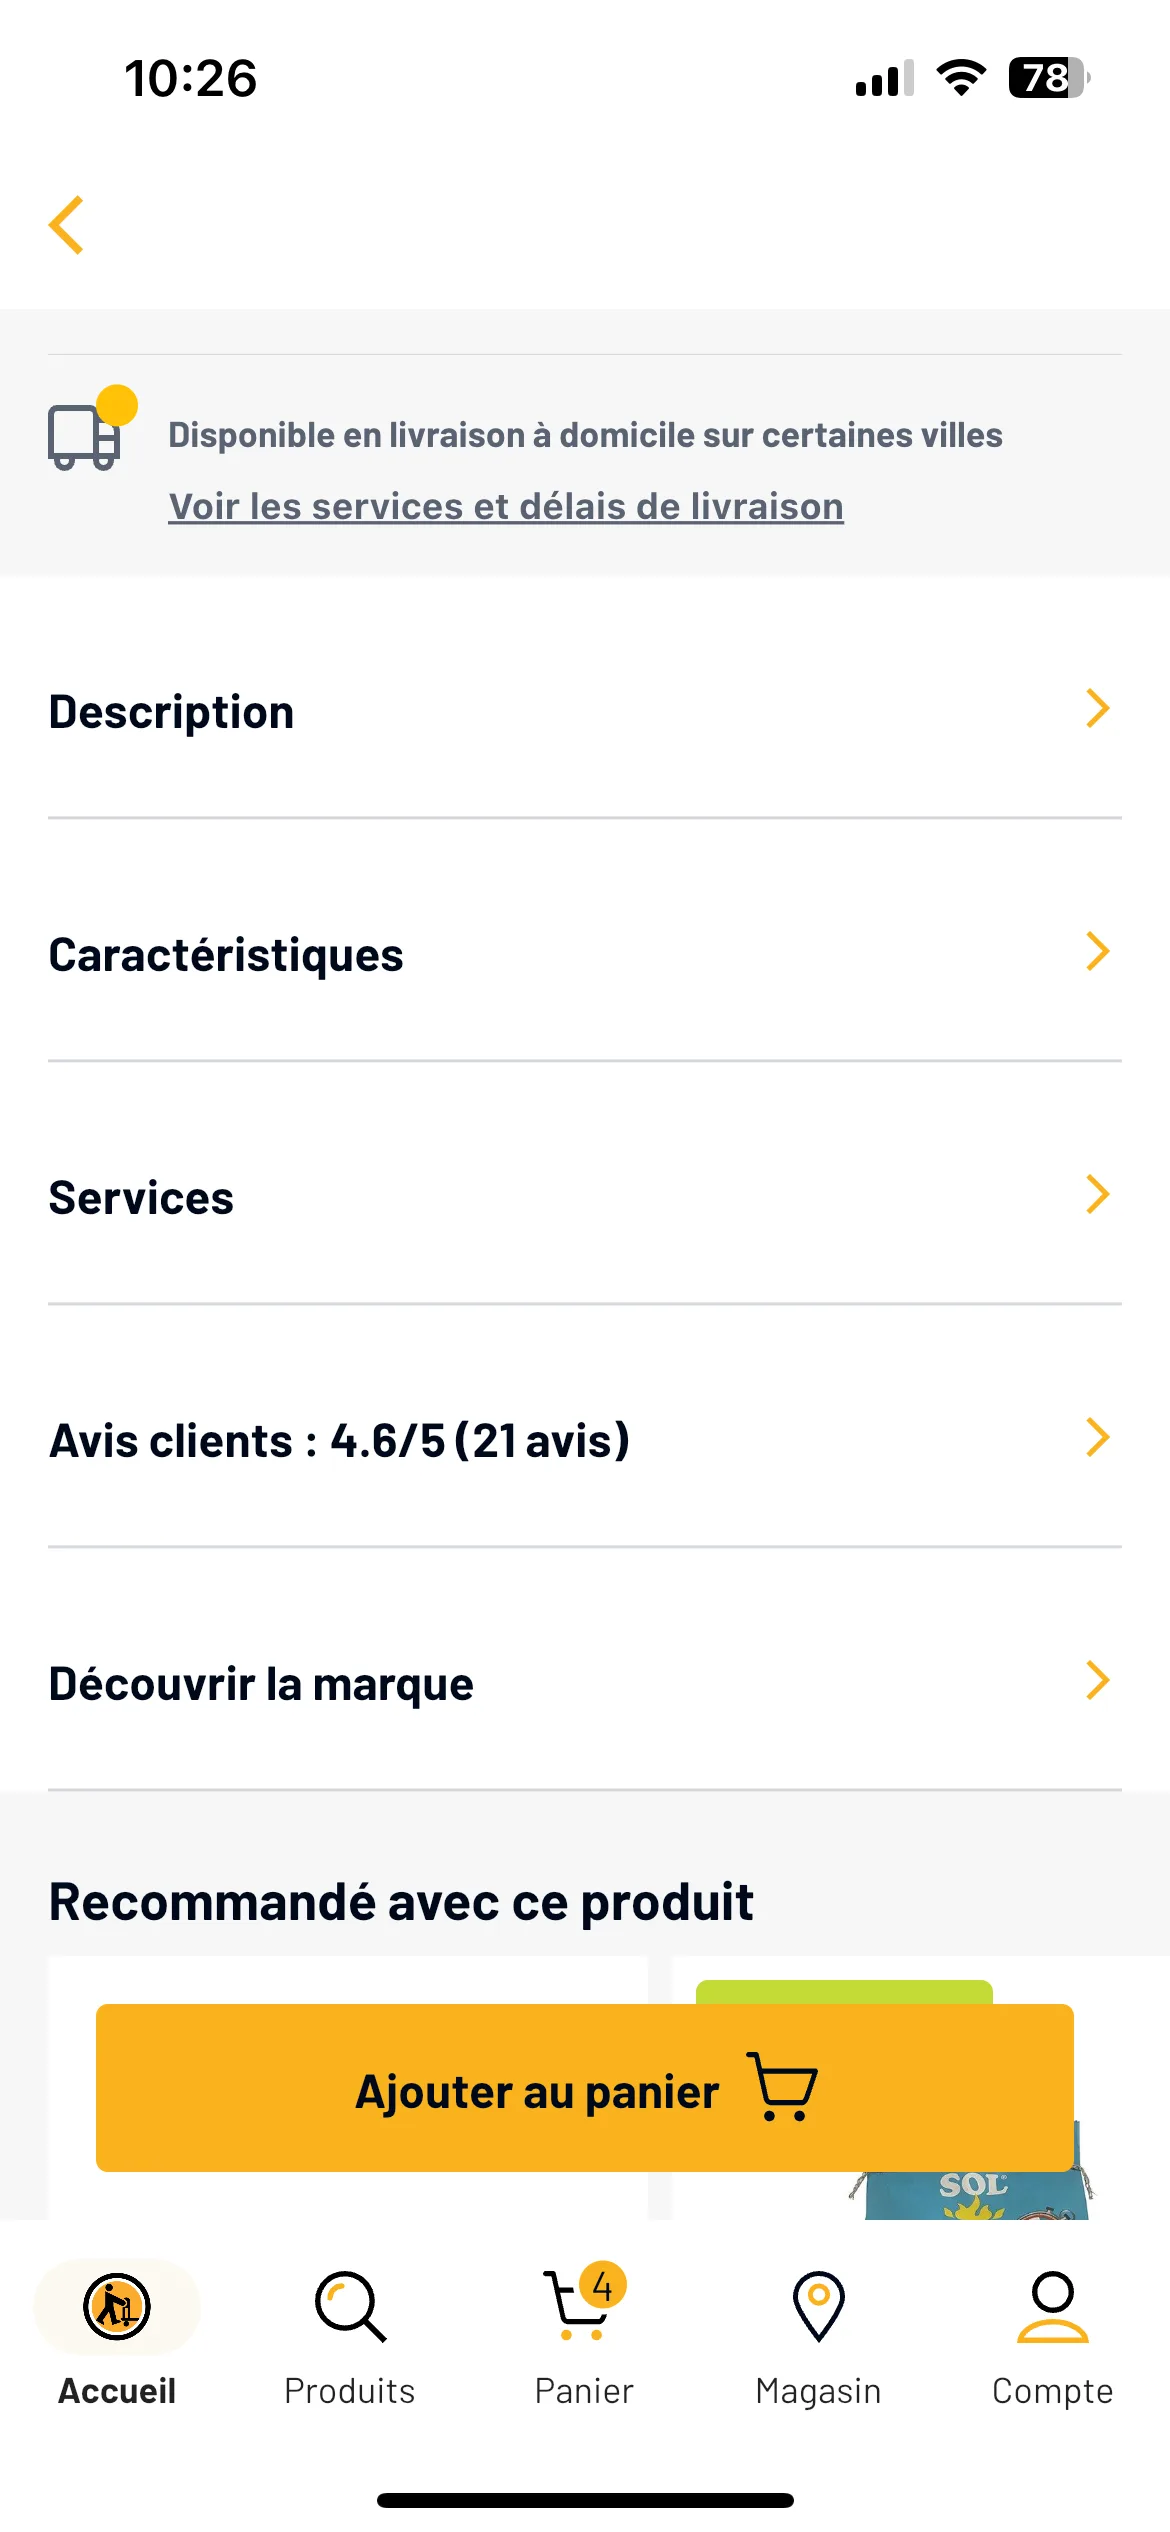Expand the Description section chevron
The width and height of the screenshot is (1170, 2532).
coord(1098,708)
